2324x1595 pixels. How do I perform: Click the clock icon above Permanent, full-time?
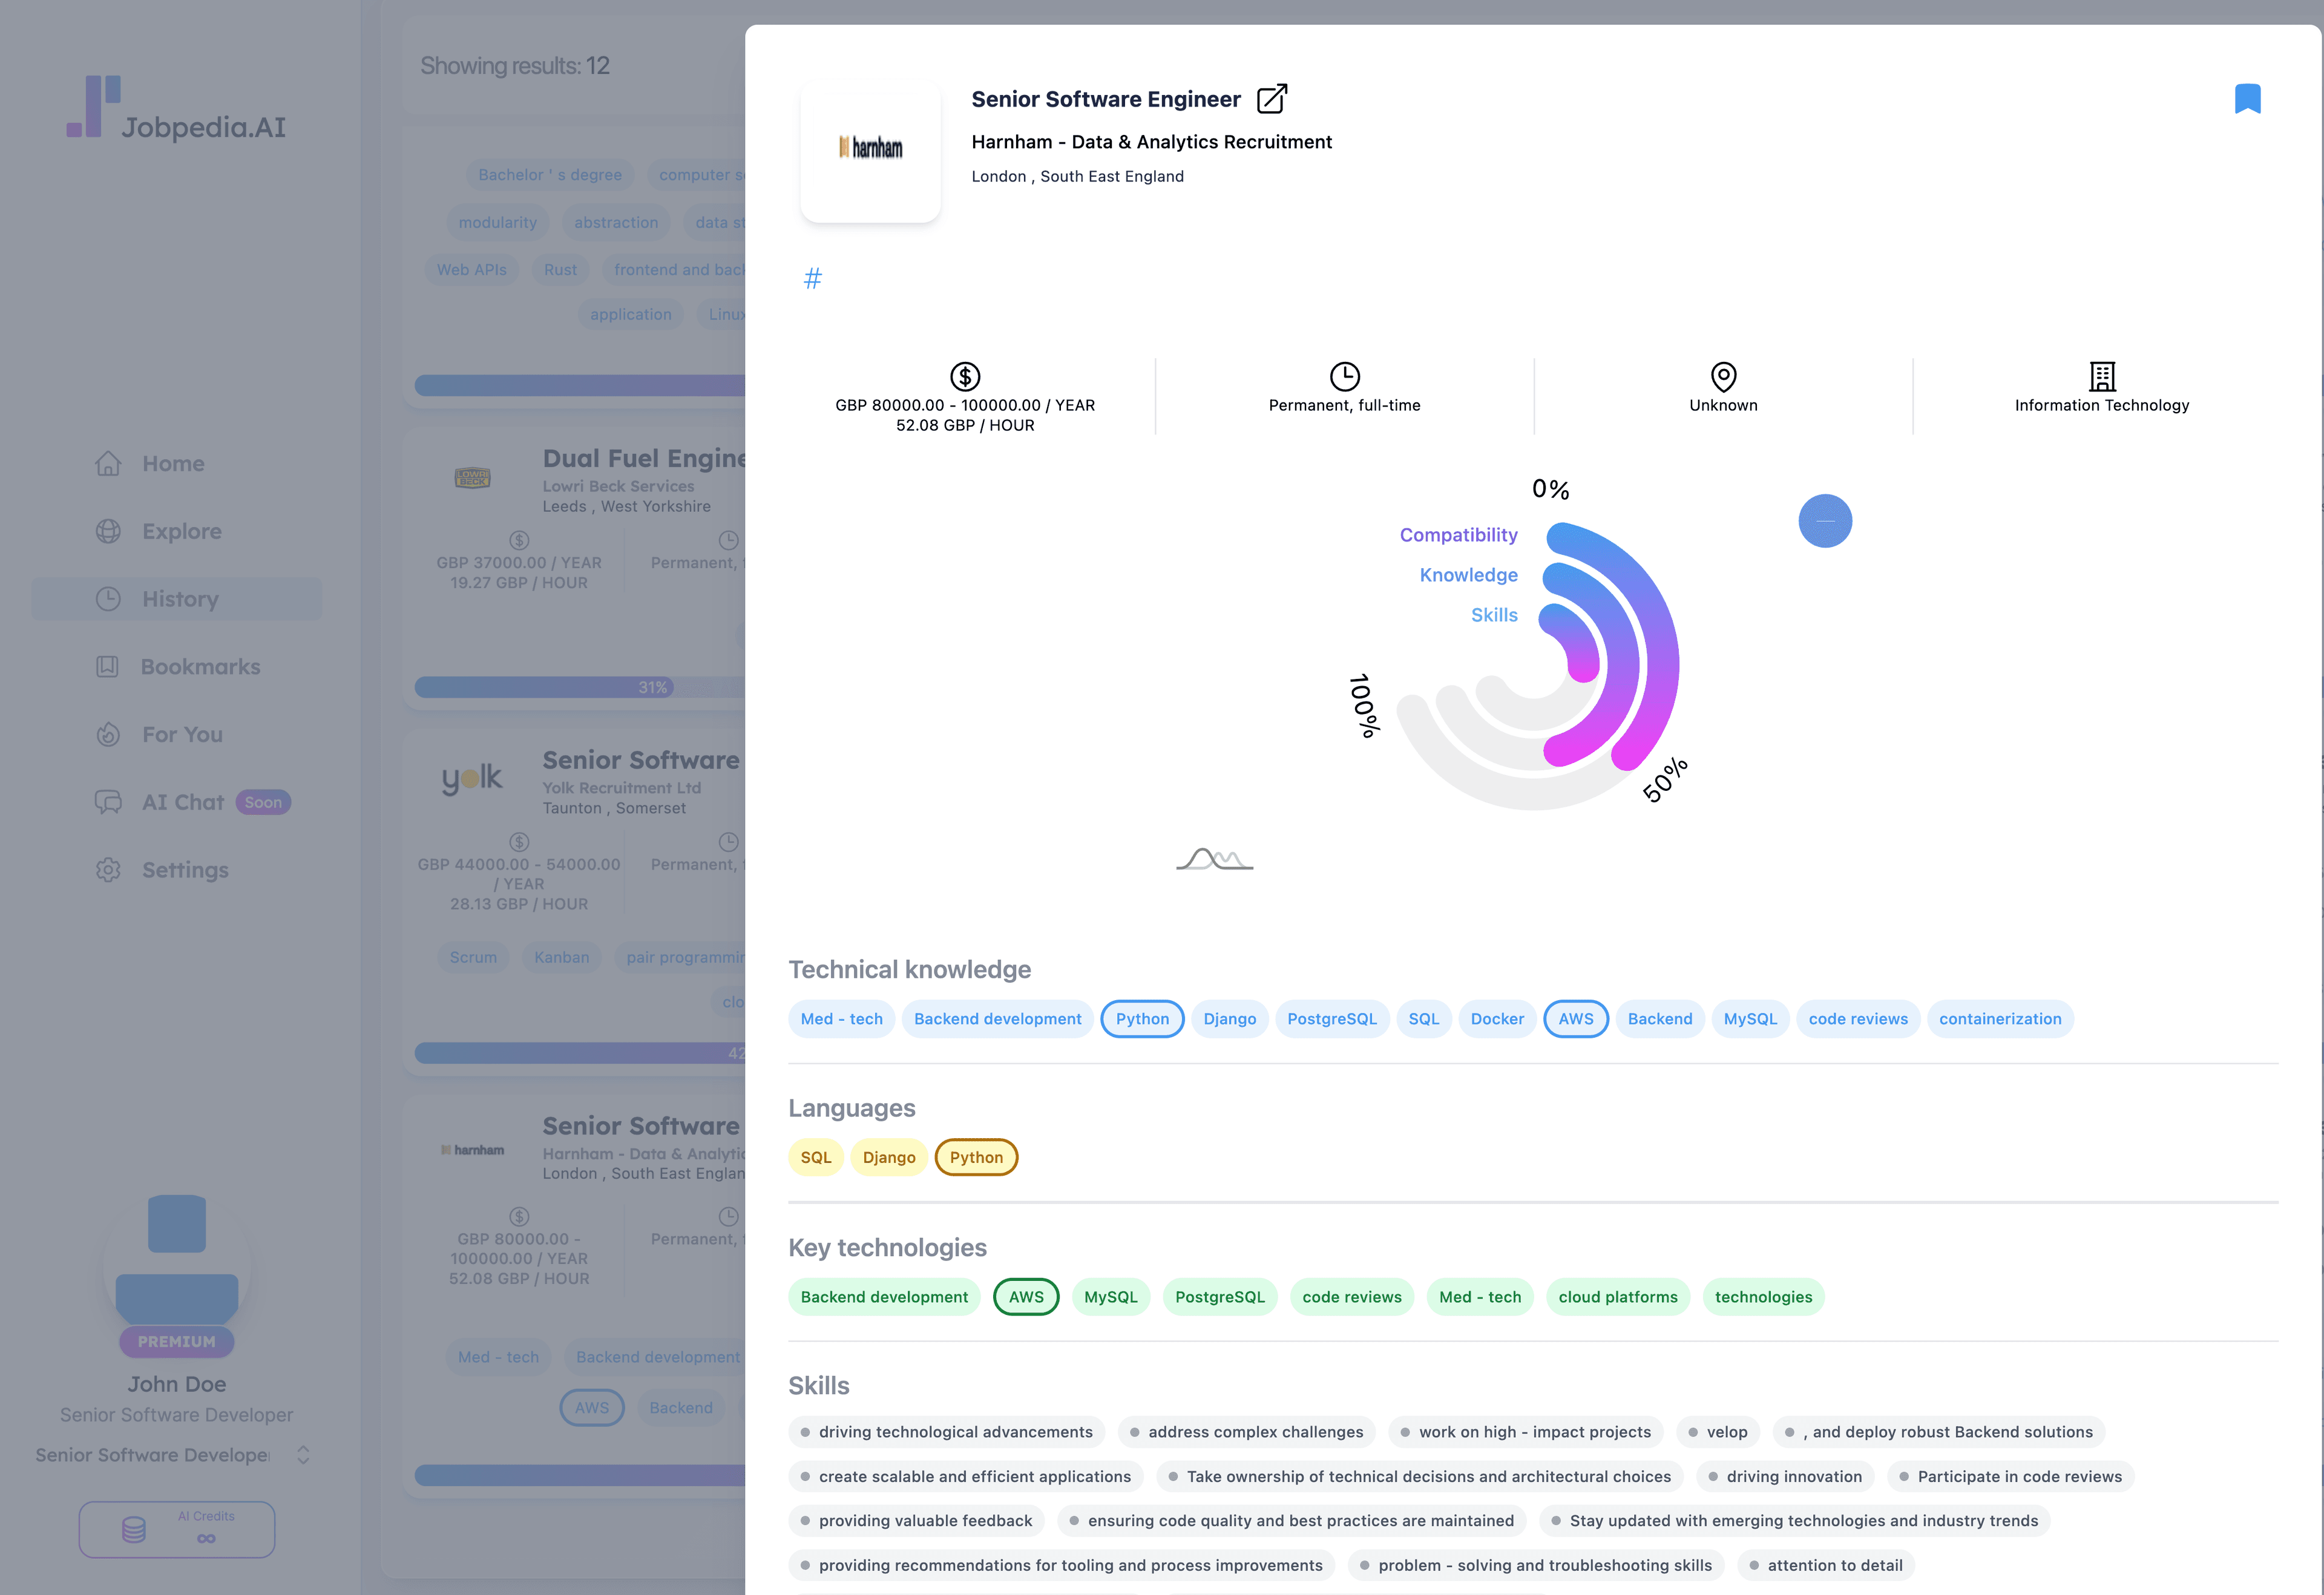tap(1345, 377)
